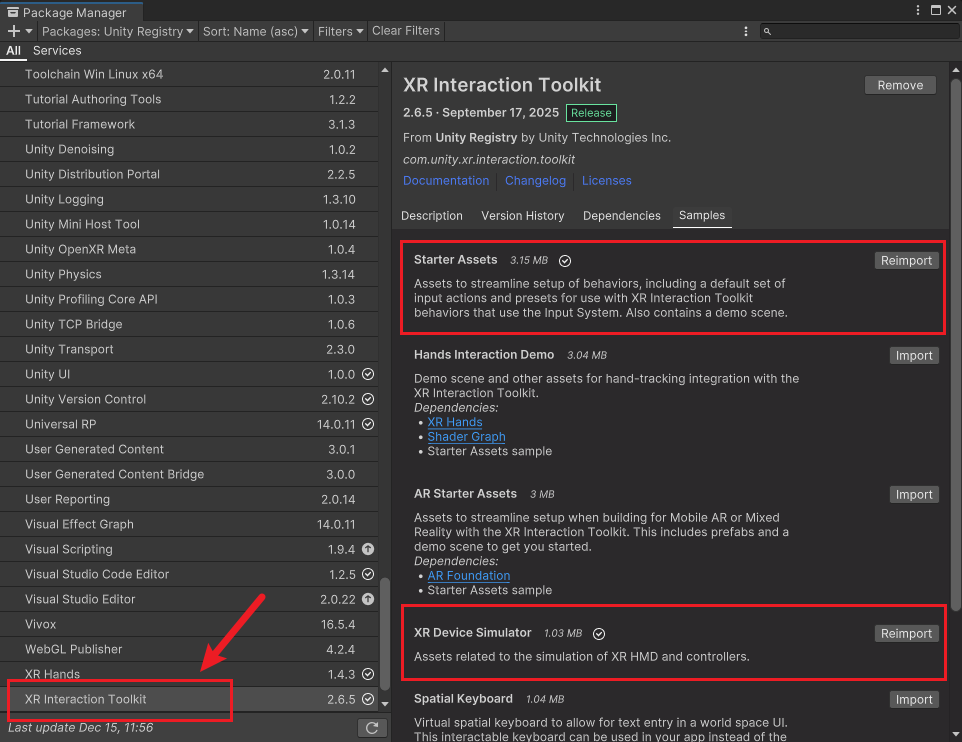The image size is (962, 742).
Task: Select the Unity Denoising package
Action: click(189, 149)
